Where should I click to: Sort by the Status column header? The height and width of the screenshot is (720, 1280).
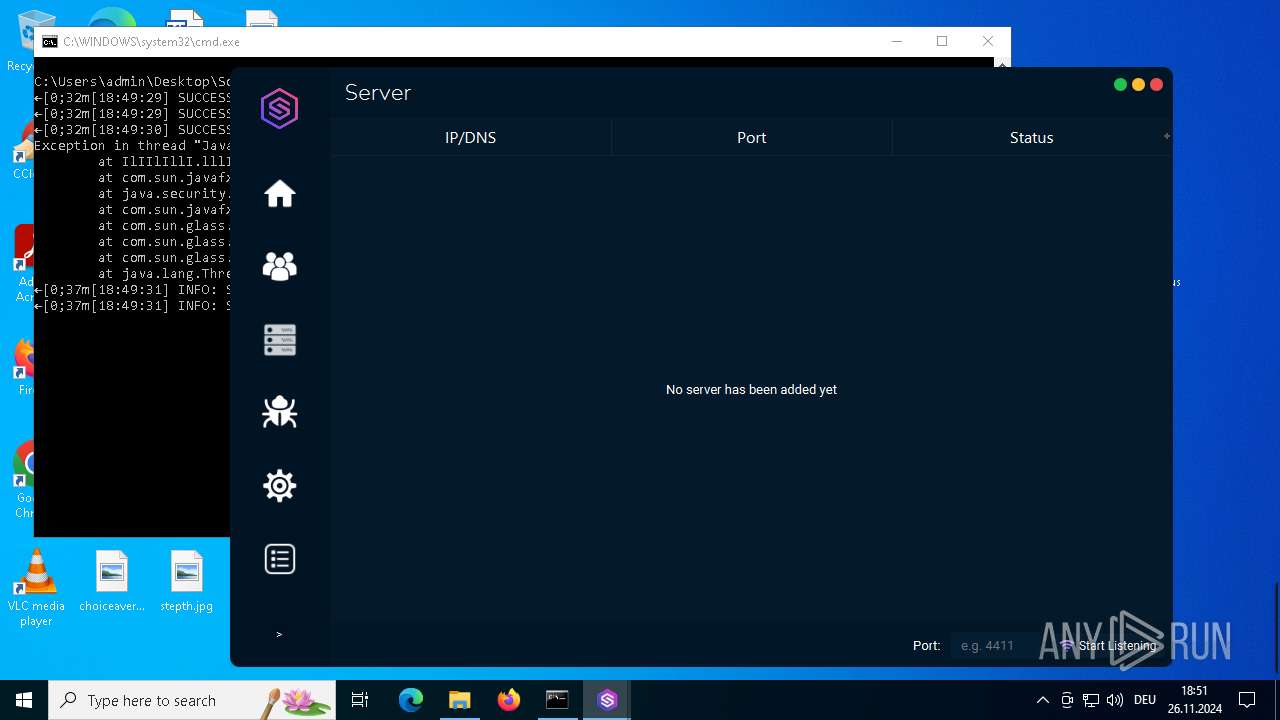(x=1031, y=138)
